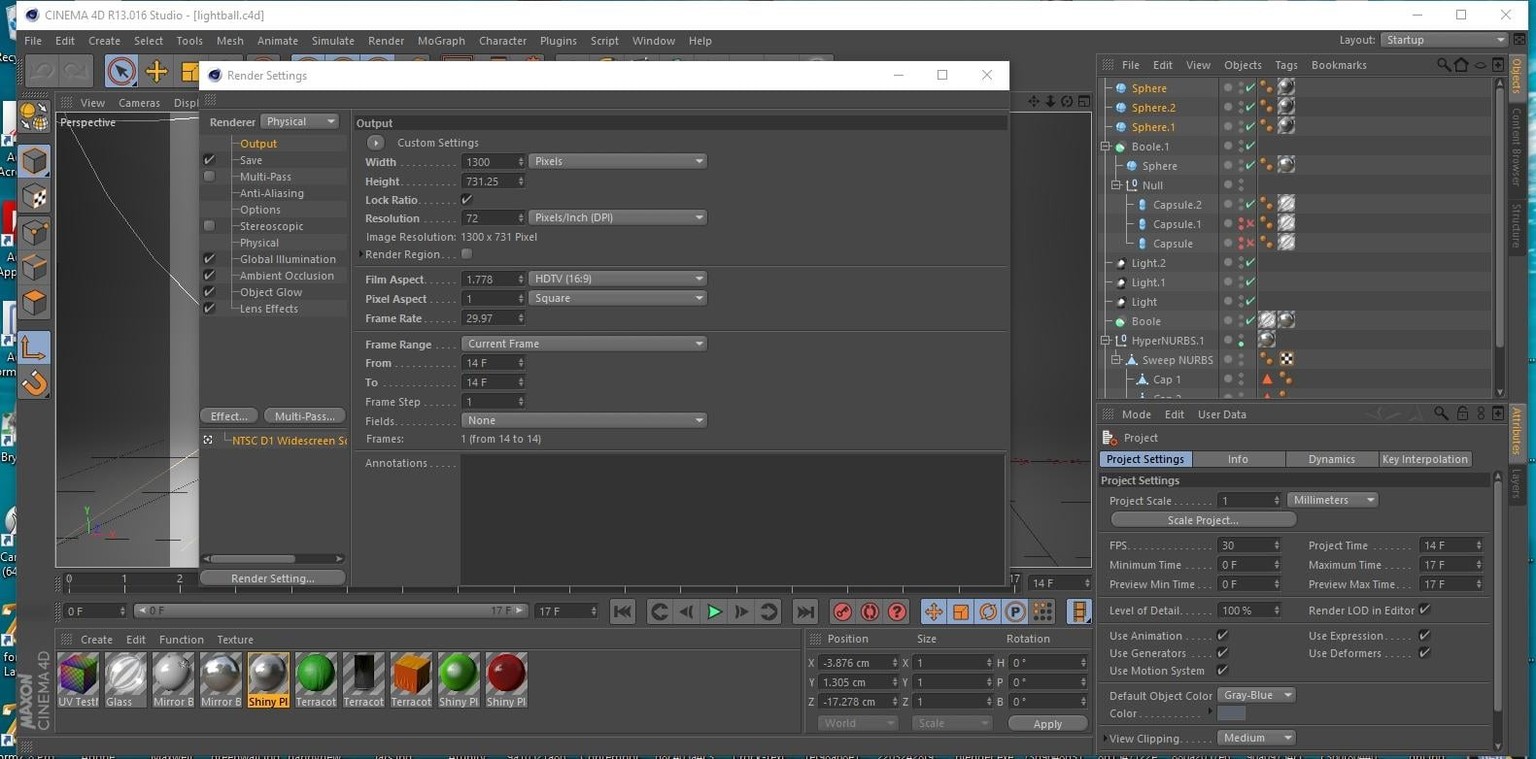The height and width of the screenshot is (759, 1536).
Task: Select the red Shiny Pl material thumbnail
Action: click(506, 680)
